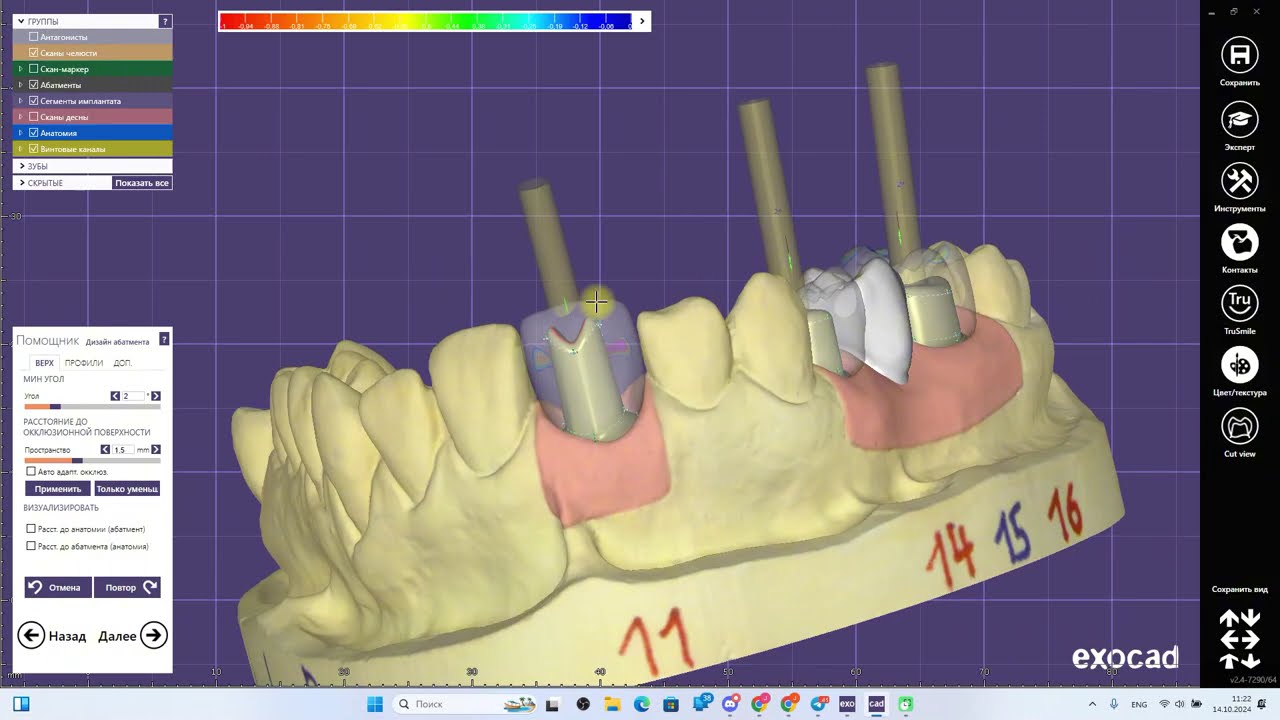Click Сохранить вид label
This screenshot has height=720, width=1280.
click(1239, 589)
